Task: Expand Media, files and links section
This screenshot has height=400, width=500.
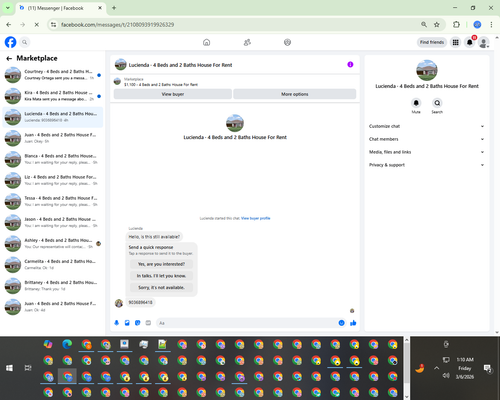Action: click(x=426, y=152)
